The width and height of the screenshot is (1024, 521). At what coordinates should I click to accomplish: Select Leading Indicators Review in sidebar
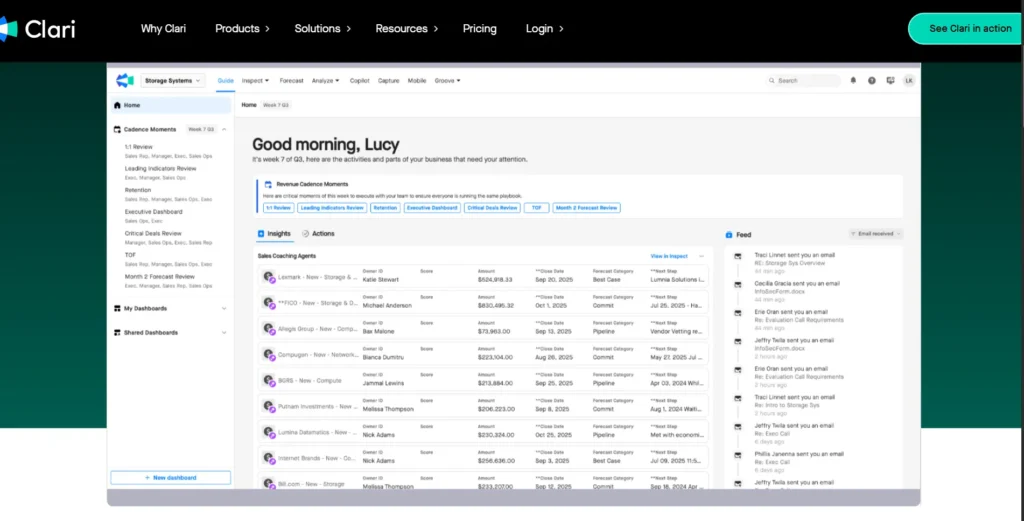[161, 168]
